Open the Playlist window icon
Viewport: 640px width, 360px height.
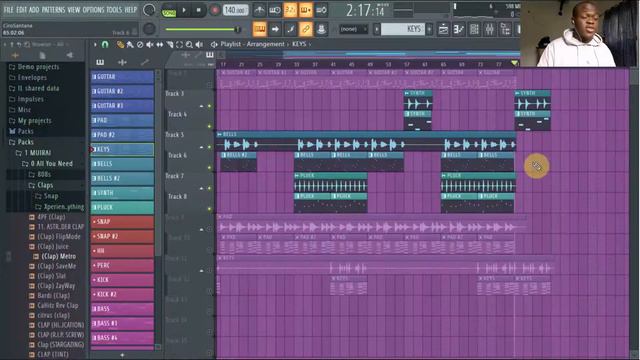click(x=443, y=29)
